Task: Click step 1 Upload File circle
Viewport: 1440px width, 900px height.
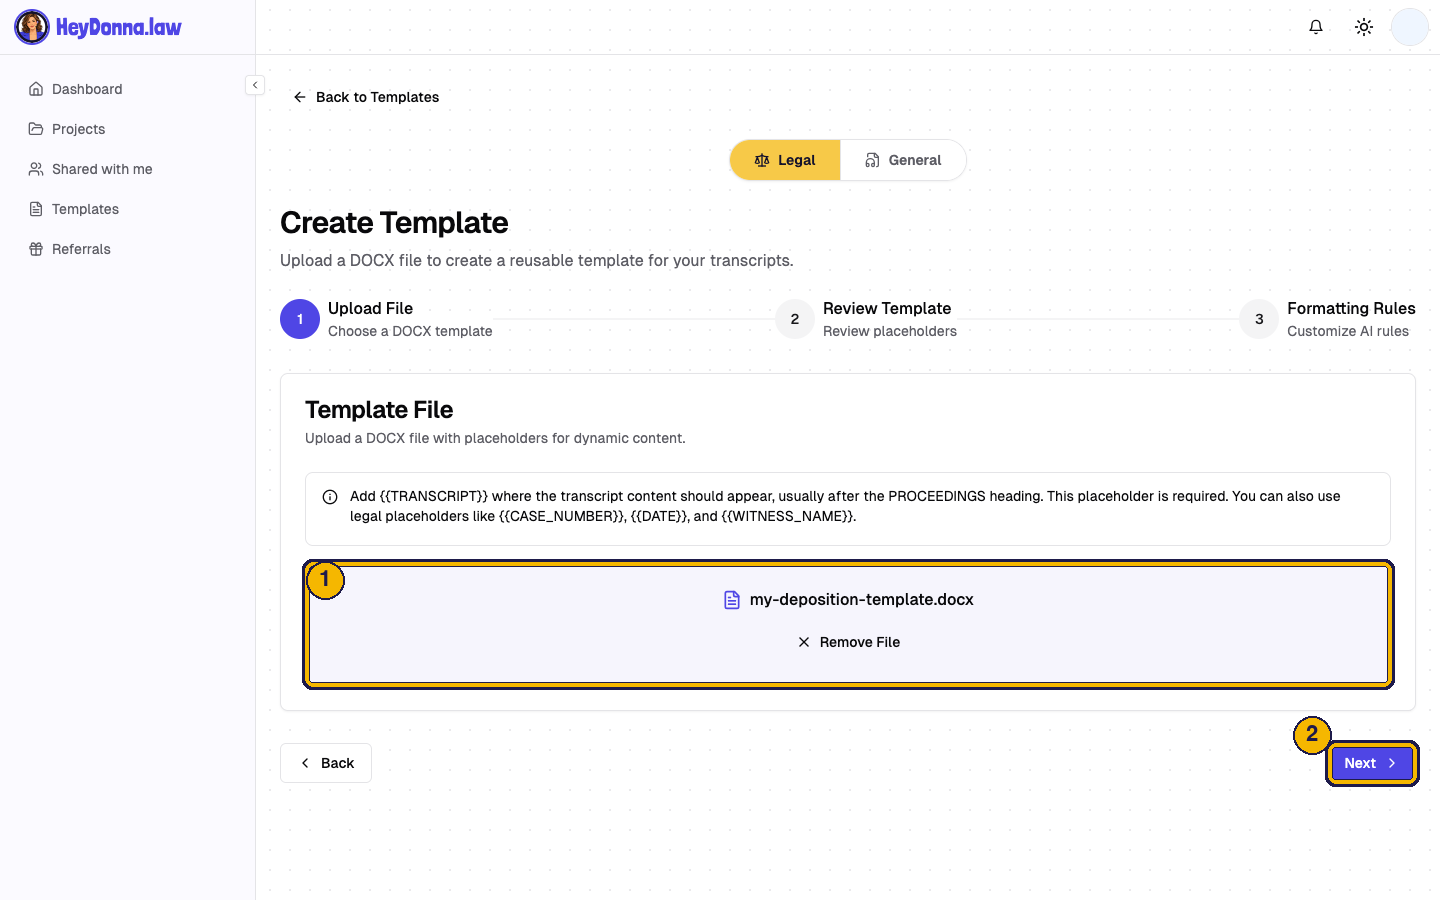Action: (300, 319)
